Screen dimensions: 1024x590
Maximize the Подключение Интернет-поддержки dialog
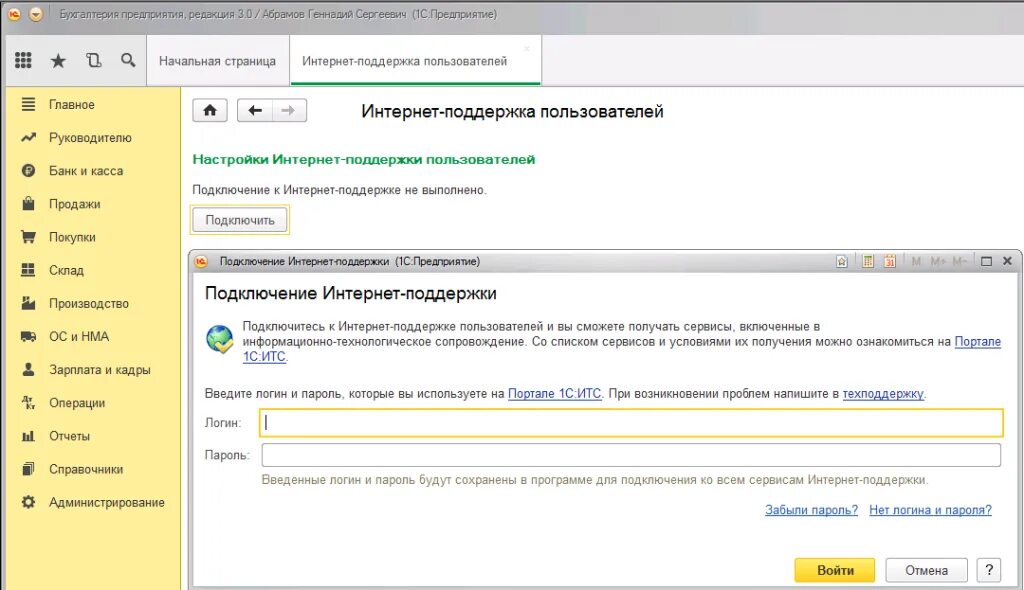tap(986, 261)
